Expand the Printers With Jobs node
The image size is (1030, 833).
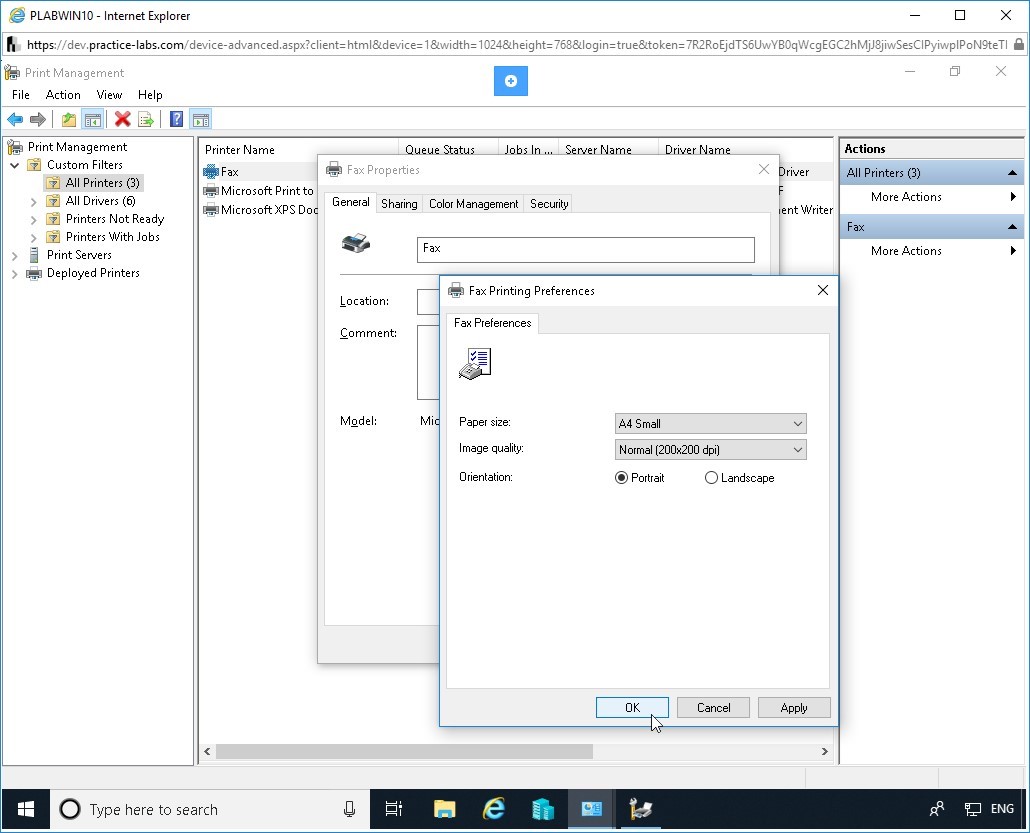34,237
